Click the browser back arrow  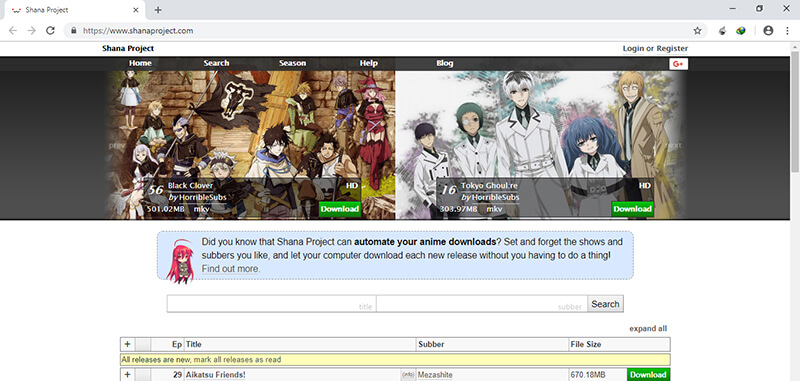[13, 31]
